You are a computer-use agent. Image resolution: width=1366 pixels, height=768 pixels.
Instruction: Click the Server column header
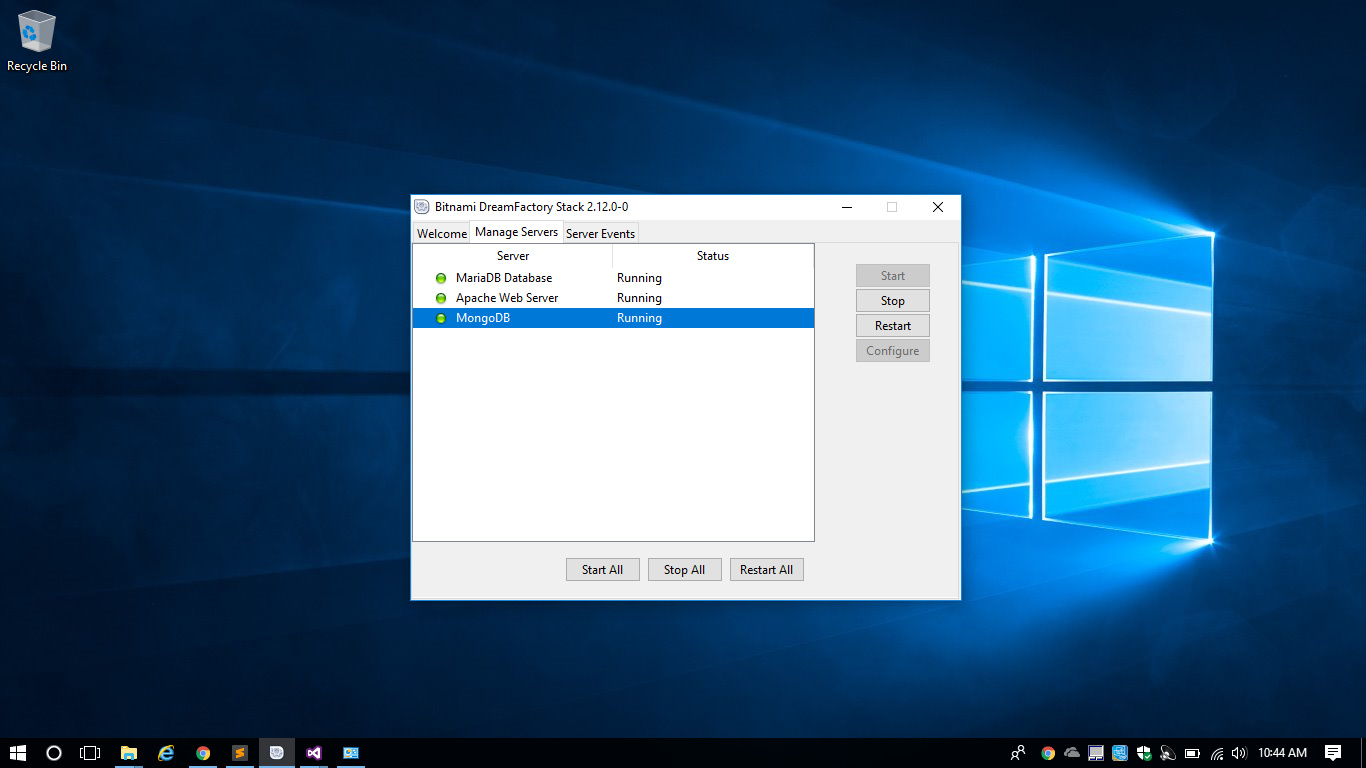pos(513,256)
